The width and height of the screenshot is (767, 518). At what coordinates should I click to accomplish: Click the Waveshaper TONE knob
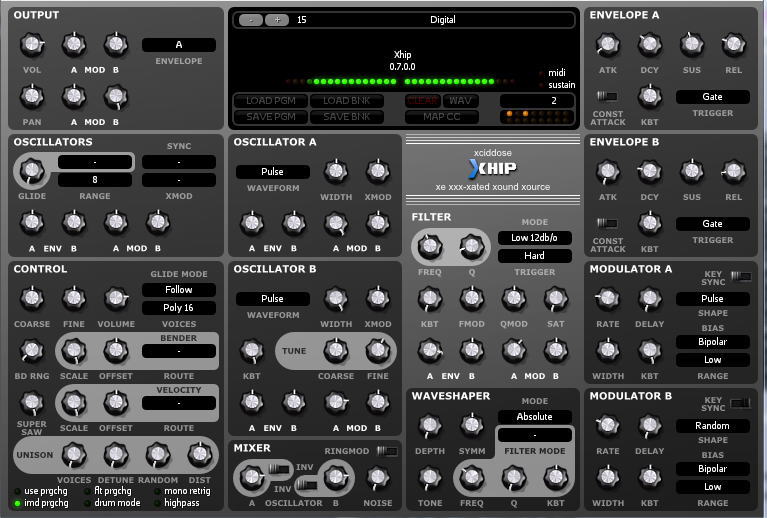tap(429, 477)
